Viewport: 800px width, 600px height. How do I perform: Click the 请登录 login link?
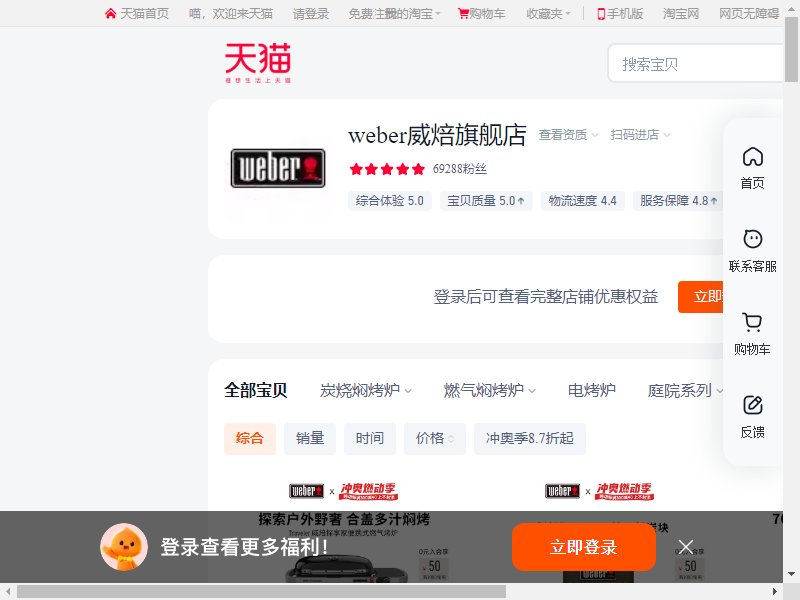[x=311, y=14]
